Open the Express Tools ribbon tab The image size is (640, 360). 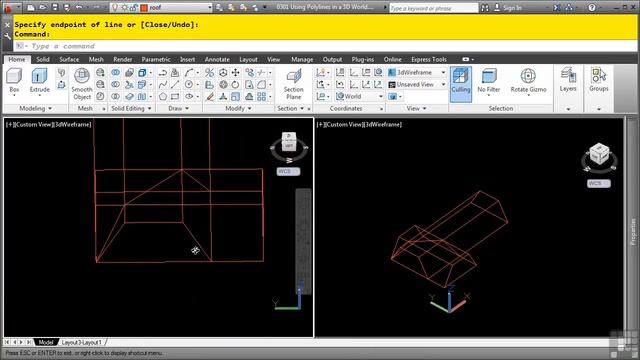(429, 60)
